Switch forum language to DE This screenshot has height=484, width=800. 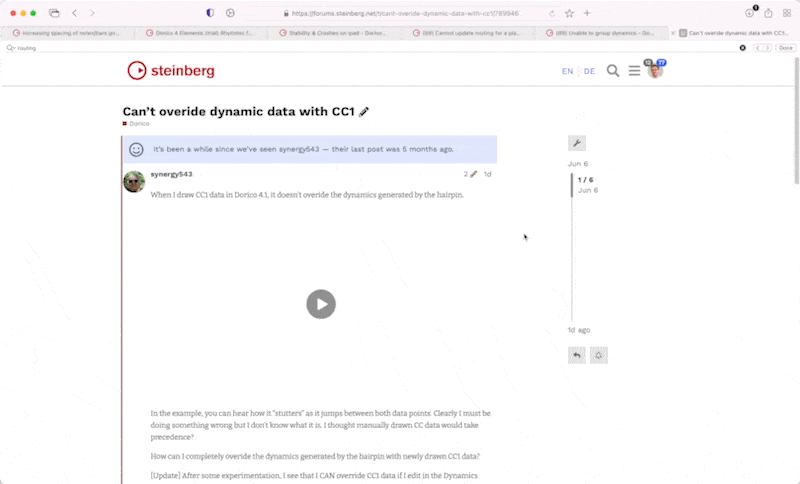(589, 71)
